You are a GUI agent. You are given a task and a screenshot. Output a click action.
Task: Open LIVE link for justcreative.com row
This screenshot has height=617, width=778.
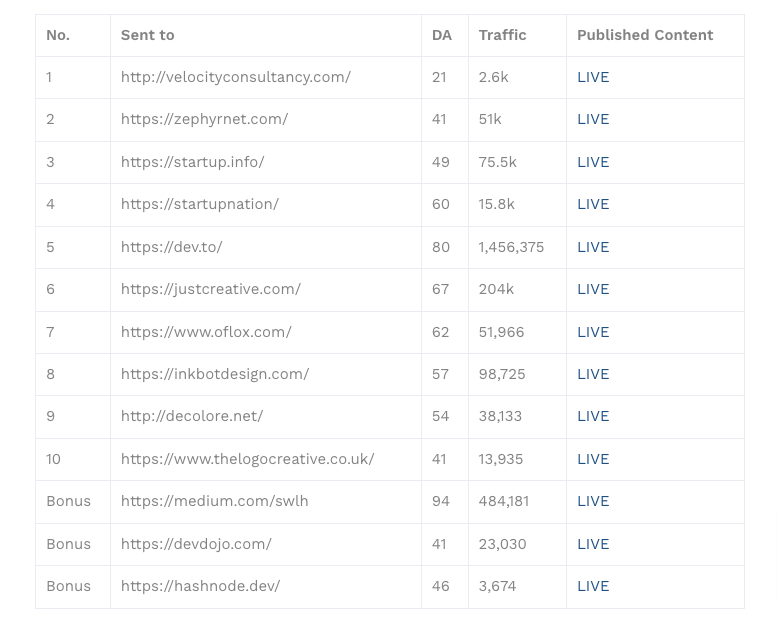(593, 289)
